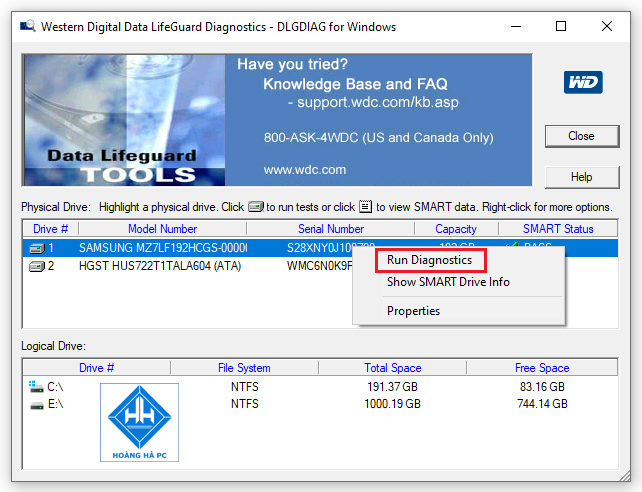Click the Total Space column header
This screenshot has width=642, height=492.
click(x=393, y=368)
